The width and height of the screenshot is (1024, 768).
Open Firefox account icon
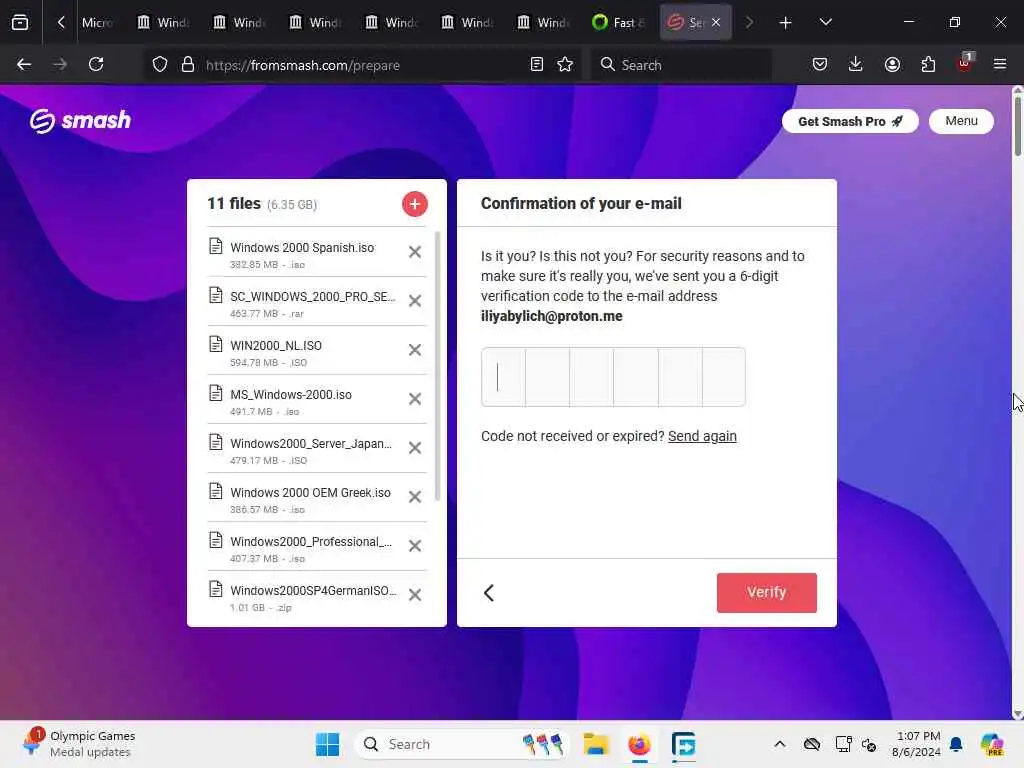(x=892, y=65)
